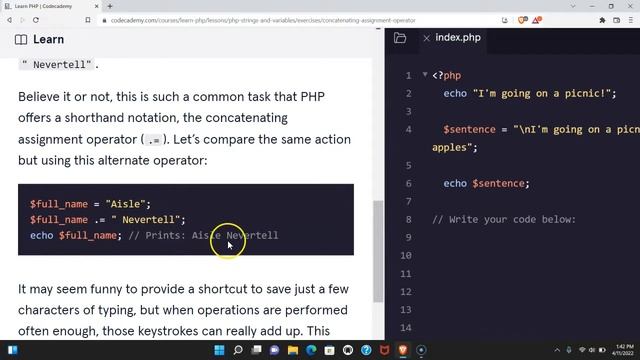This screenshot has width=640, height=360.
Task: Open the Brave wallet icon
Action: tap(617, 20)
